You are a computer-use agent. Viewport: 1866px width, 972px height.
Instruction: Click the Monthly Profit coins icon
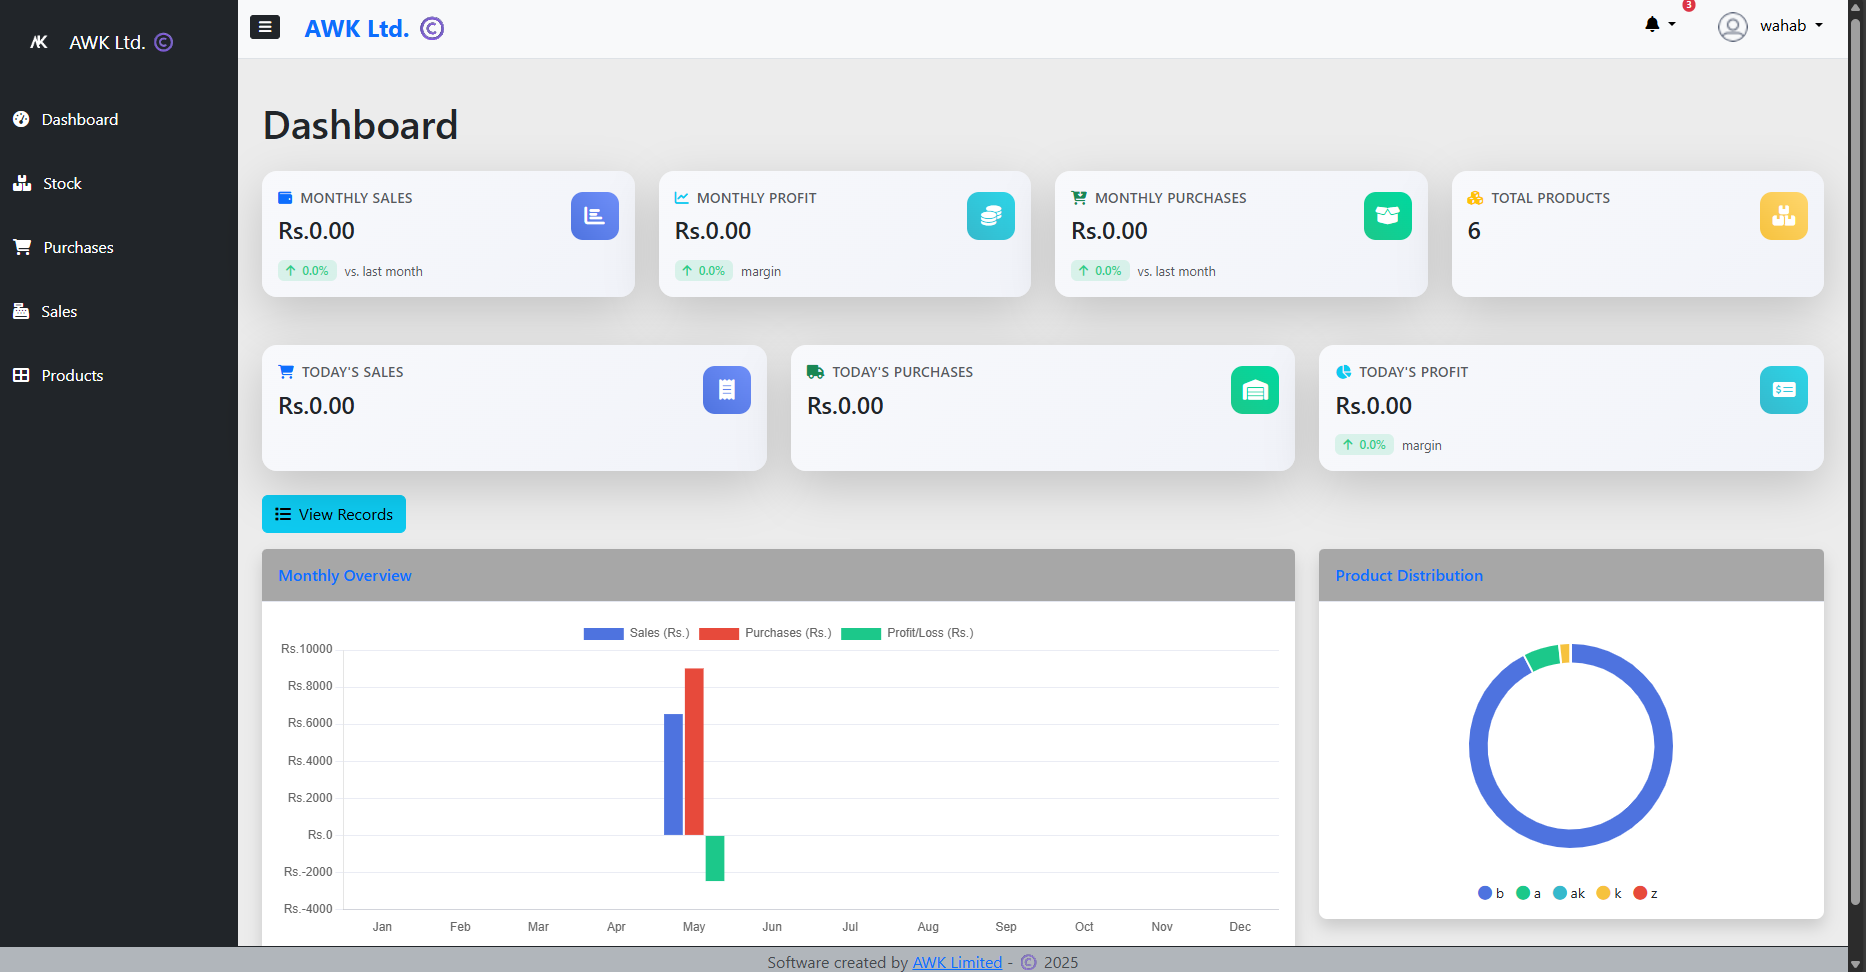(990, 216)
